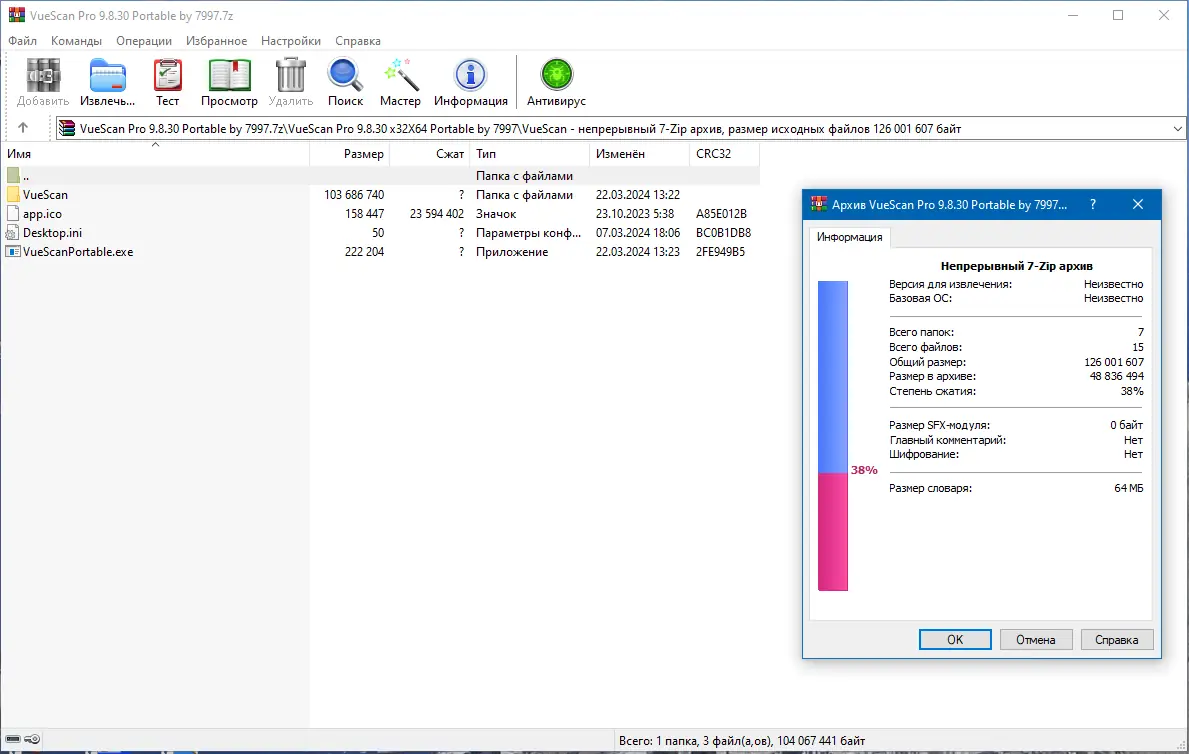Click the key icon in the status bar

[x=33, y=740]
